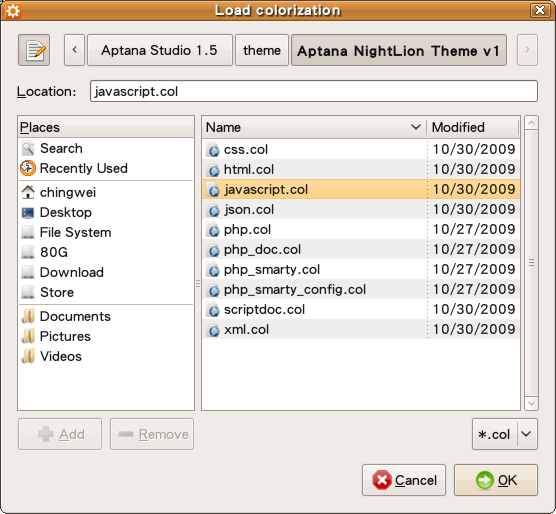Click the css.col file icon
The image size is (556, 514).
tap(213, 150)
